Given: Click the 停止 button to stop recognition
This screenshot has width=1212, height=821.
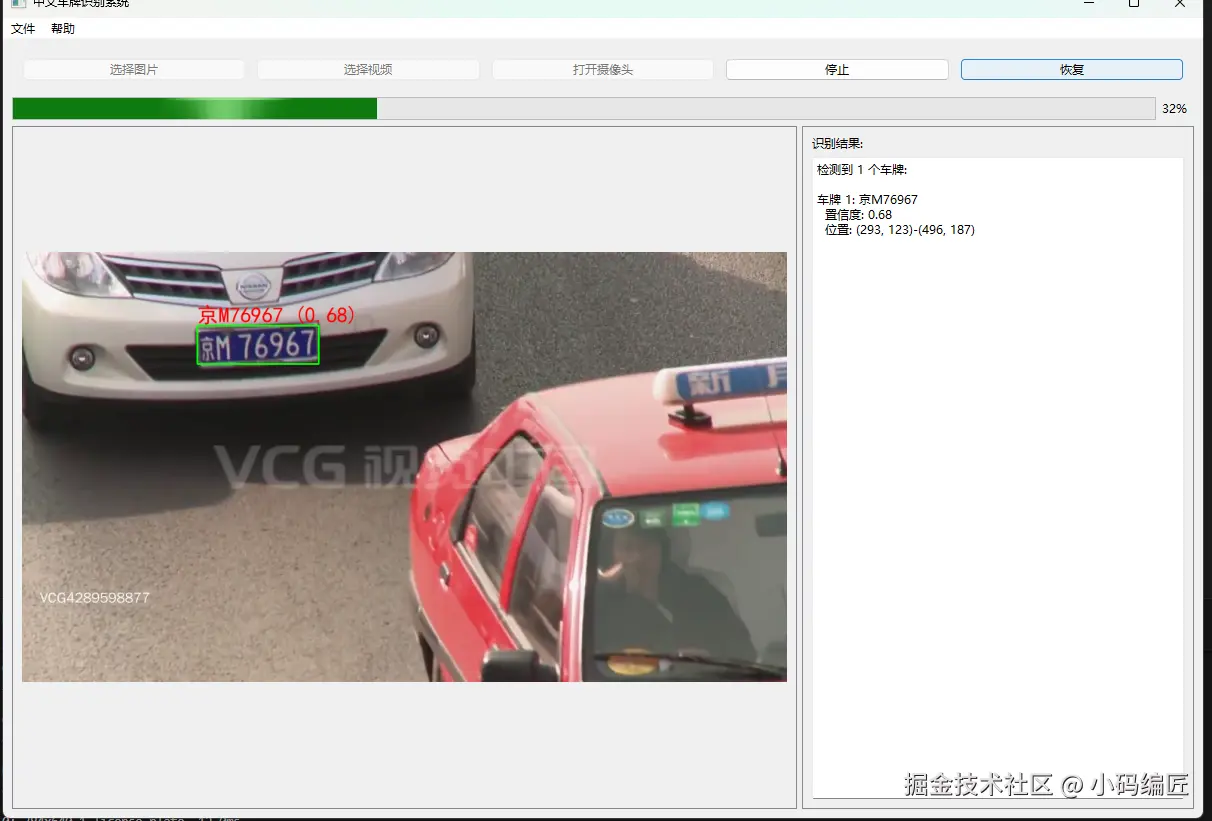Looking at the screenshot, I should click(836, 69).
